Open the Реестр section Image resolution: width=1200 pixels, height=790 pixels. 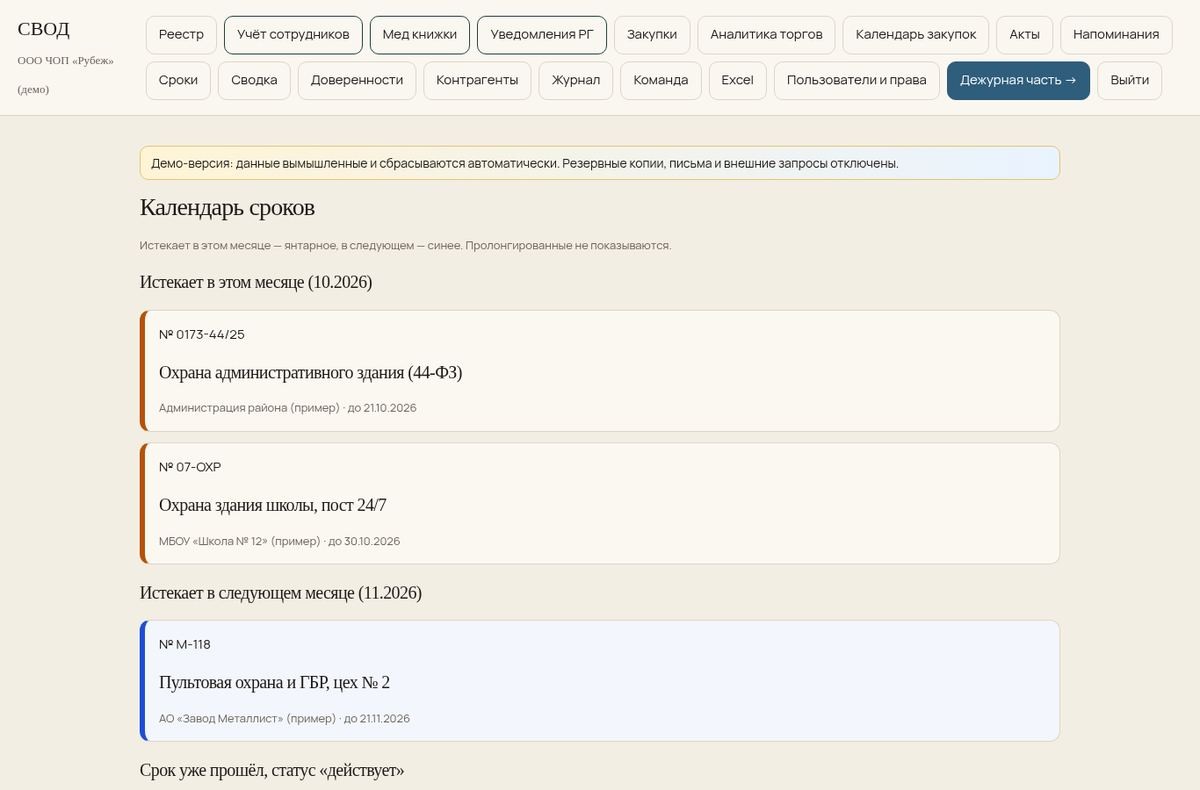tap(181, 34)
